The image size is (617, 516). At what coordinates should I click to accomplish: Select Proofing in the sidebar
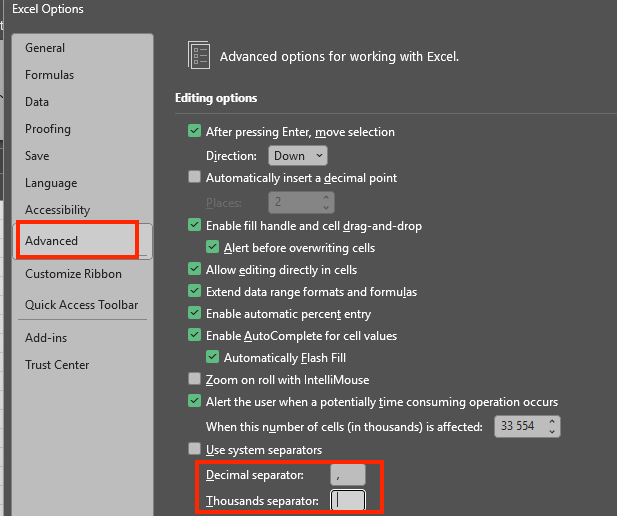48,129
